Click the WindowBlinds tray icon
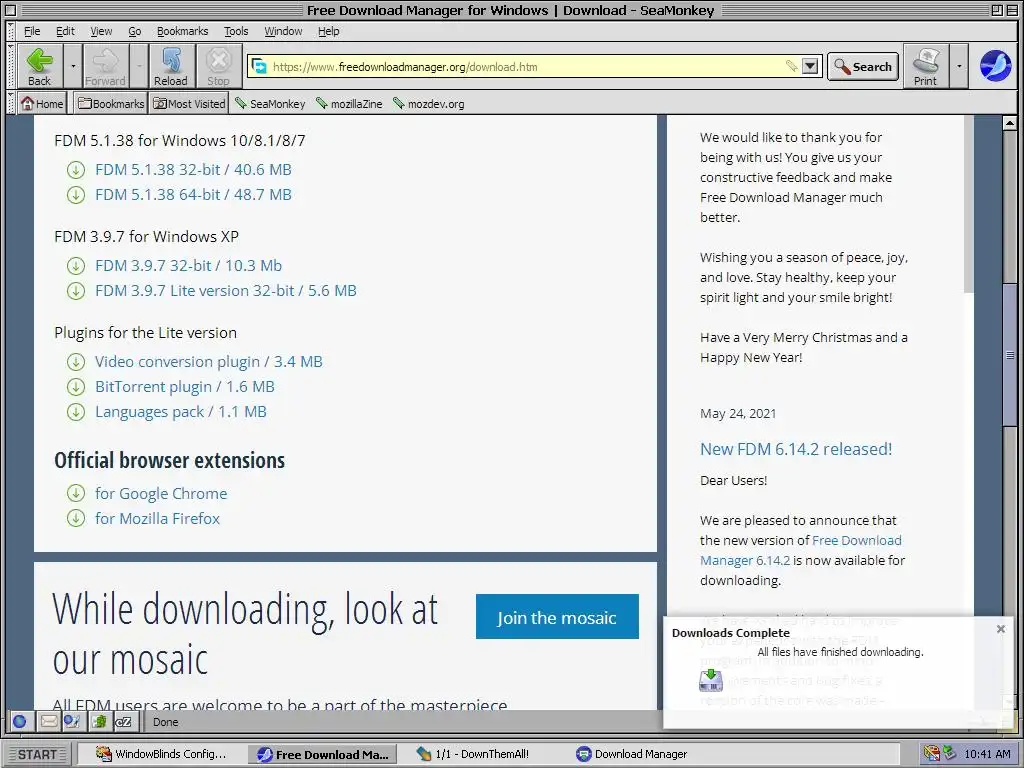This screenshot has height=768, width=1024. (x=931, y=754)
